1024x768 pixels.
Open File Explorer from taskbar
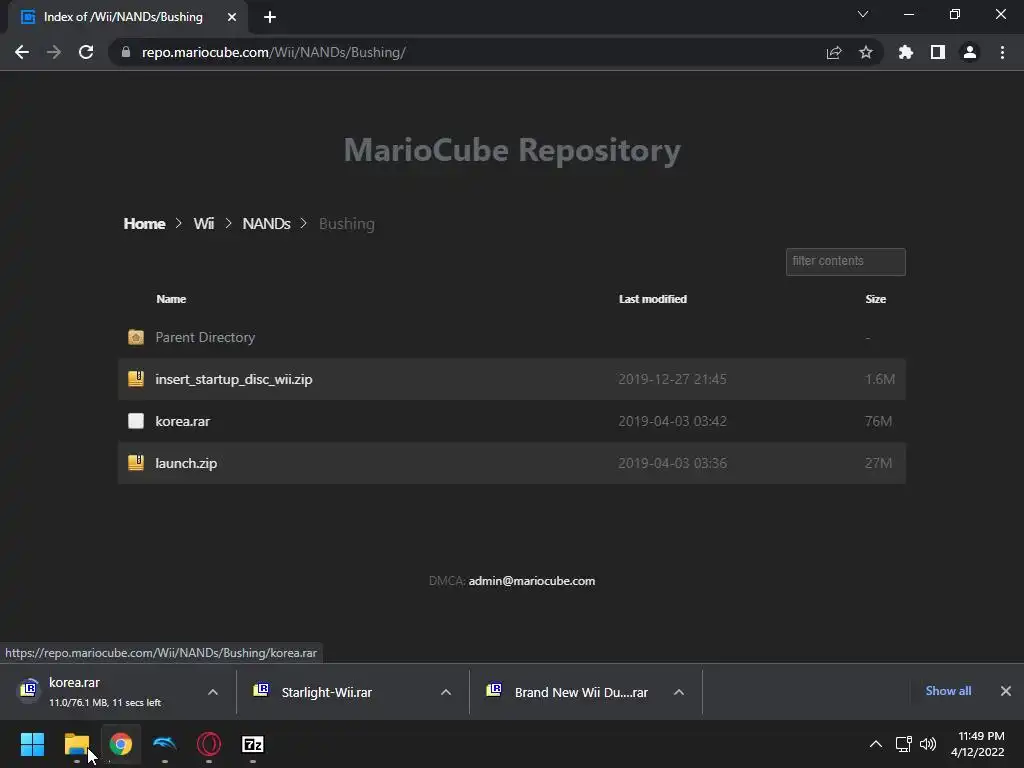(x=76, y=744)
